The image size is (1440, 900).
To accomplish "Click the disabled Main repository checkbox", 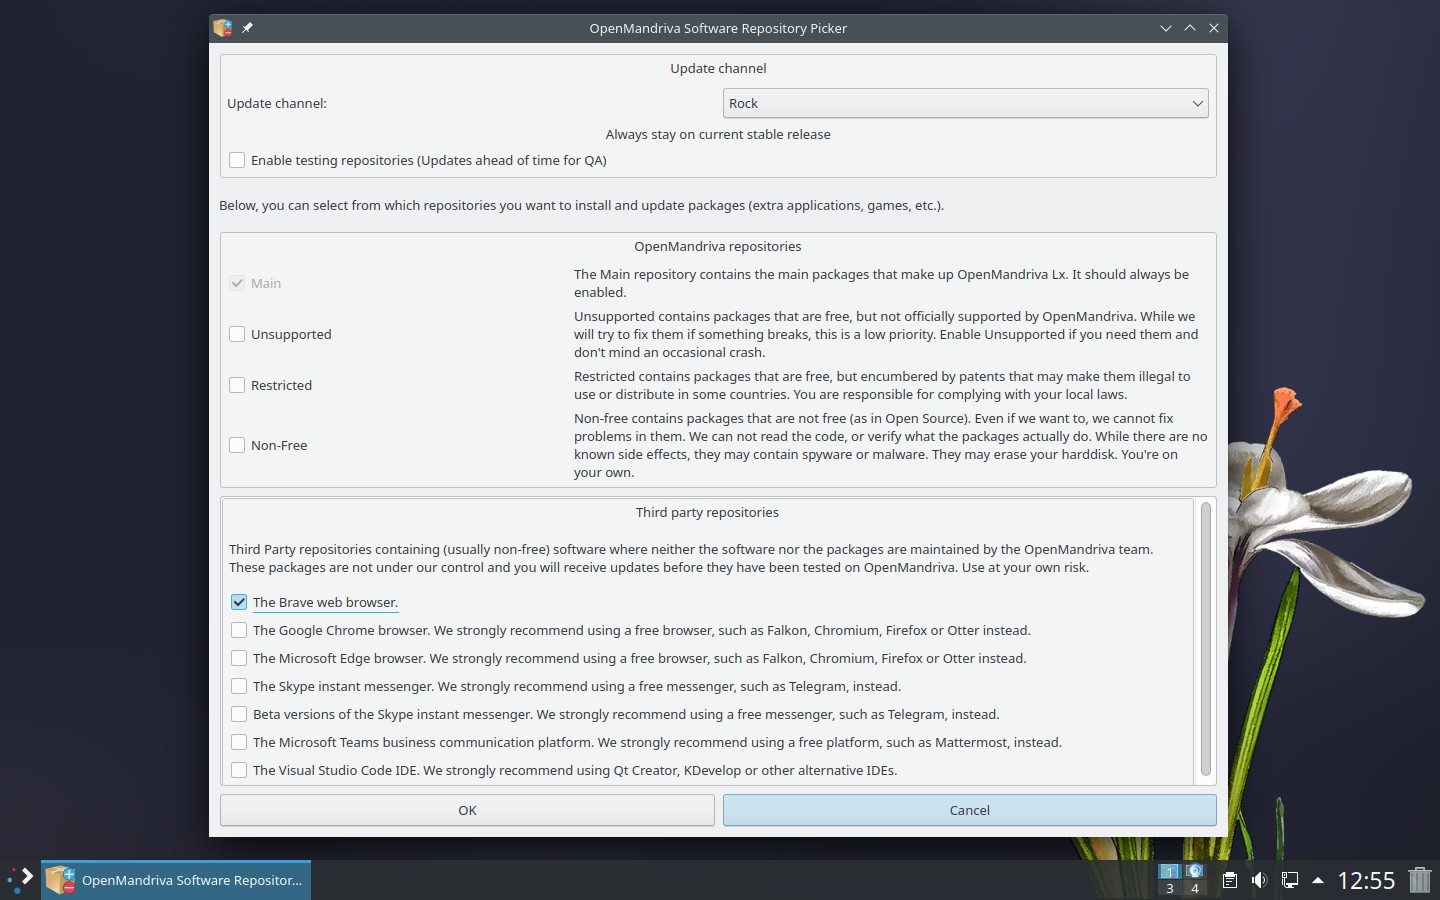I will click(x=237, y=283).
